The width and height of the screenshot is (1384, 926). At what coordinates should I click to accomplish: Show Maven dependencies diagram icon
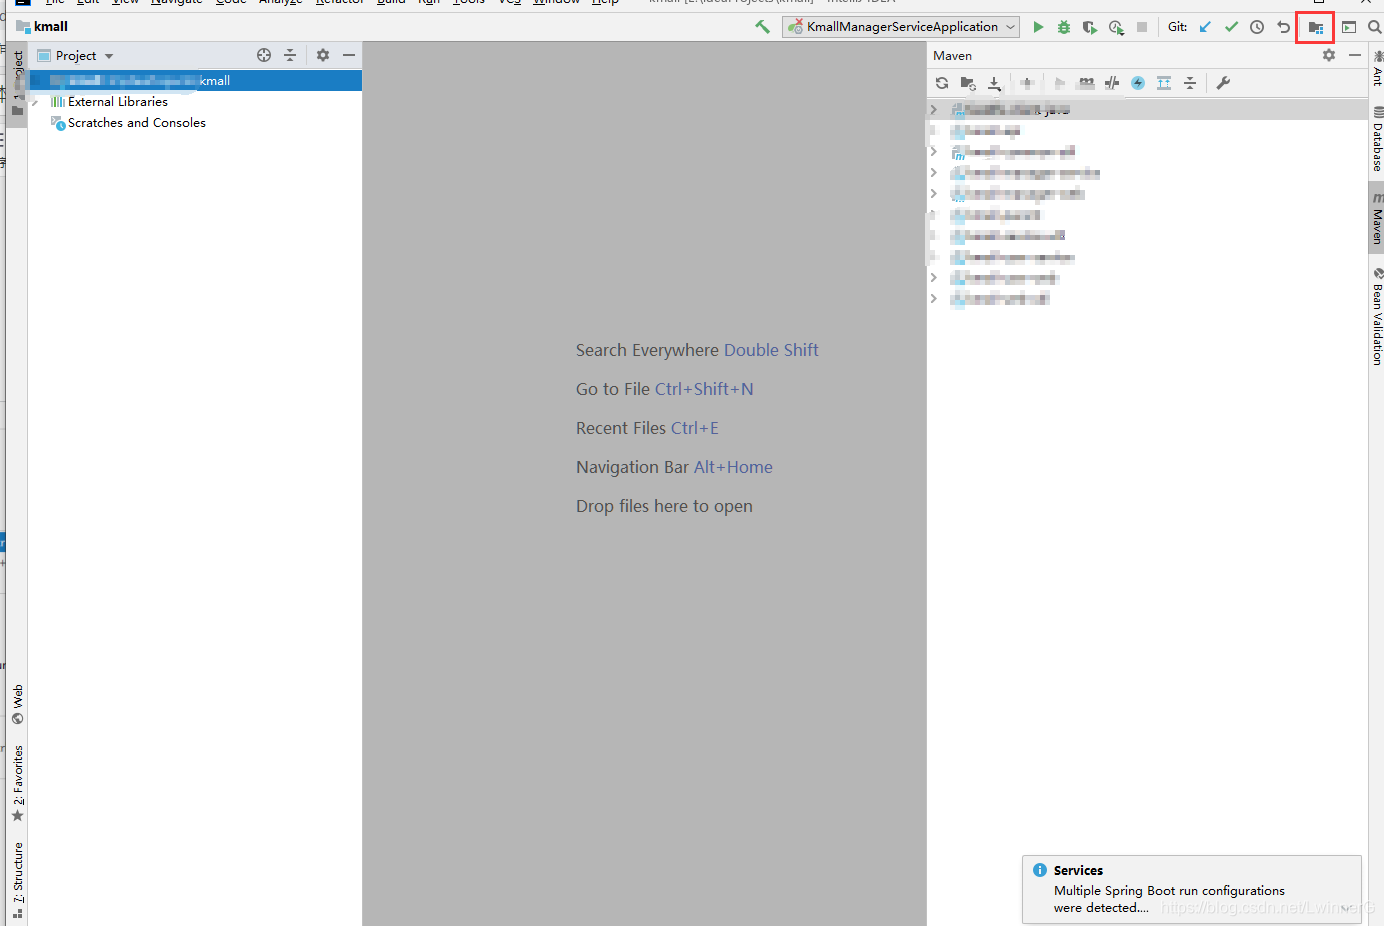(1164, 83)
